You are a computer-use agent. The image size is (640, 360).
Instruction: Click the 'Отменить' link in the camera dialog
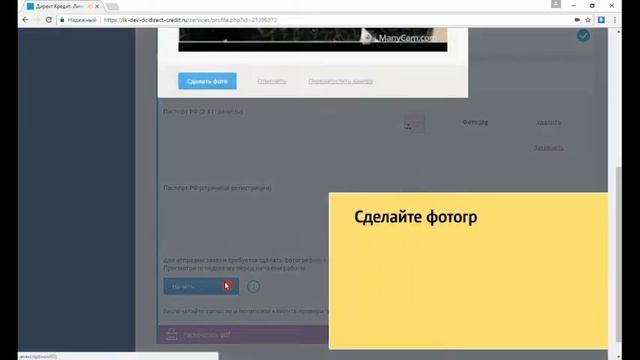[271, 81]
